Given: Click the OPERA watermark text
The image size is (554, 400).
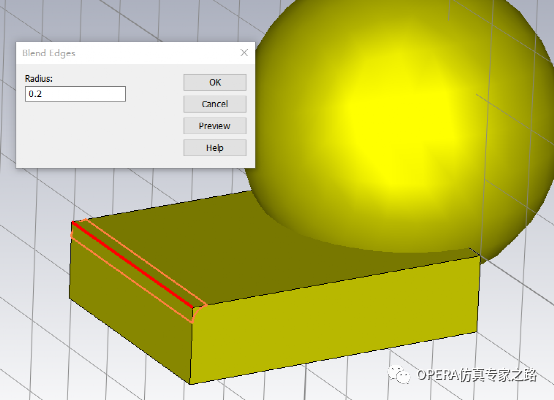Looking at the screenshot, I should [x=477, y=375].
